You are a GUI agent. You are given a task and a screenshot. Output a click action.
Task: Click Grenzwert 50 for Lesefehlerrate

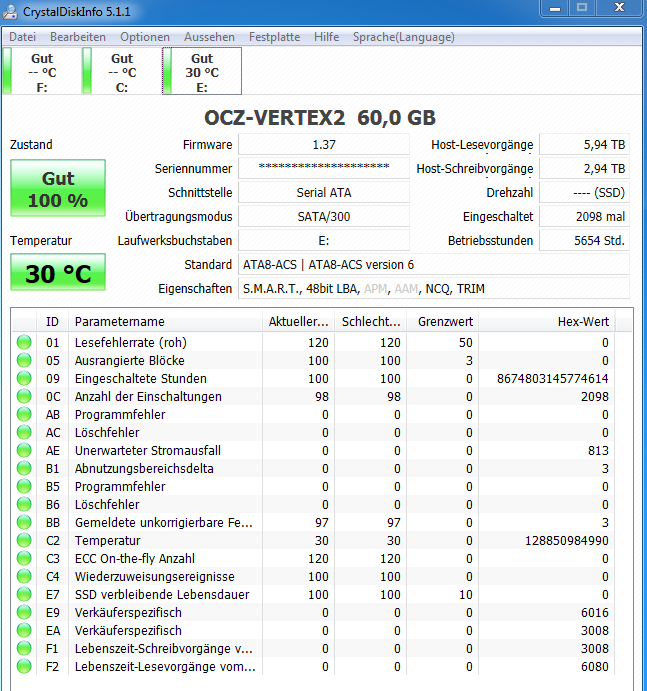465,342
